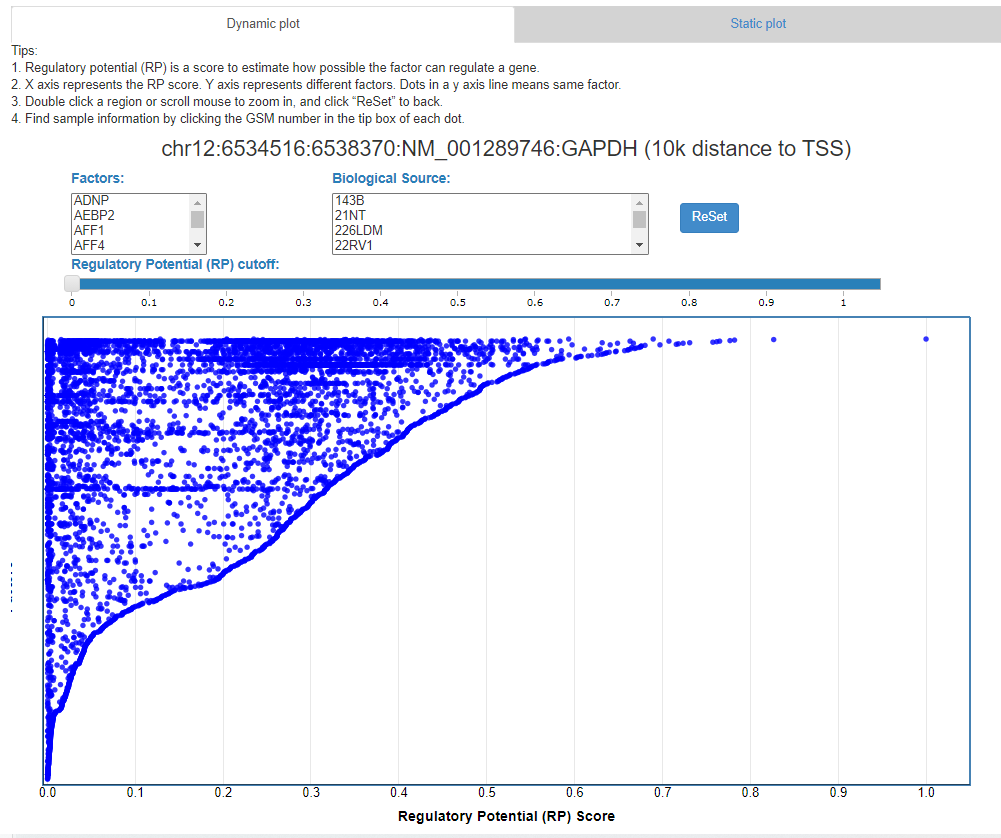Click the Biological Source label
Viewport: 1001px width, 838px height.
coord(391,178)
